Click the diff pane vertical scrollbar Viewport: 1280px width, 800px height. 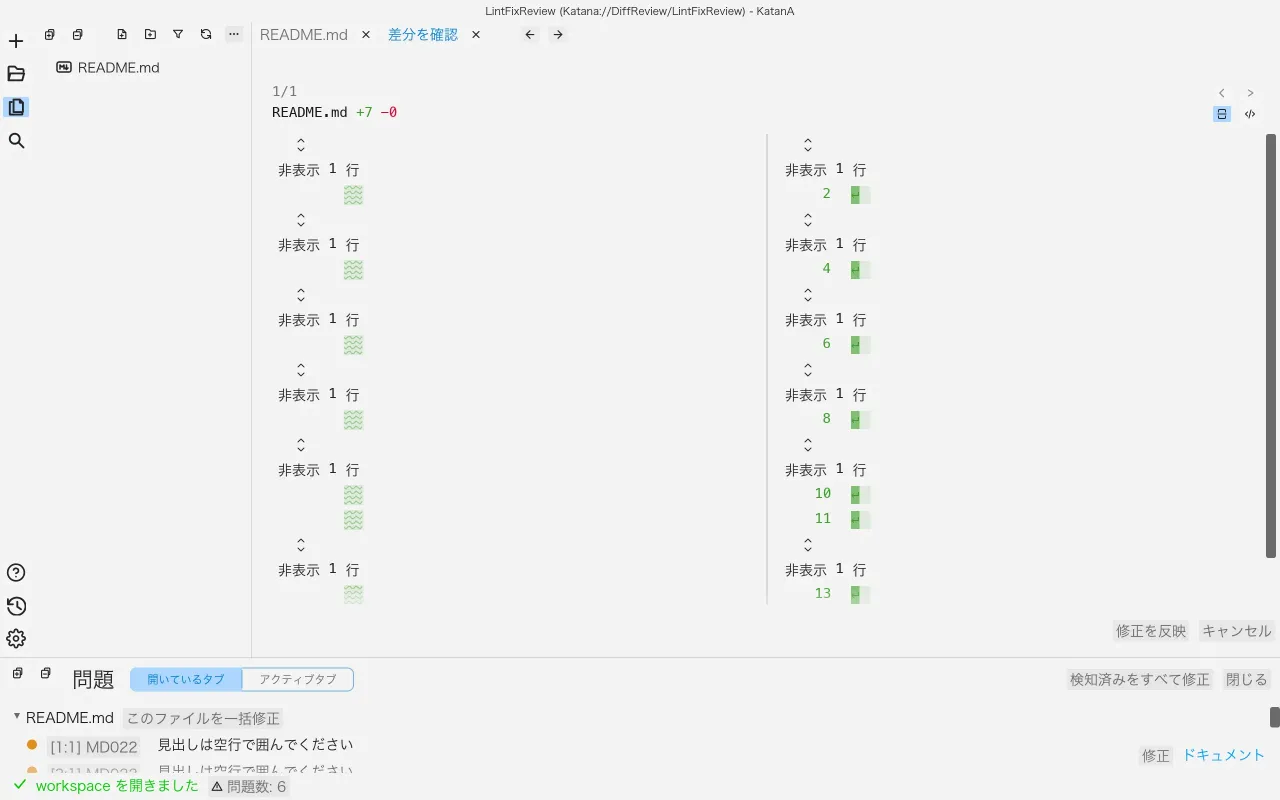(1272, 345)
